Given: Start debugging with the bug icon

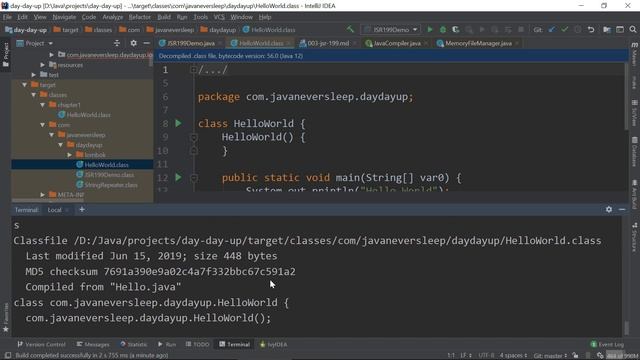Looking at the screenshot, I should (442, 29).
